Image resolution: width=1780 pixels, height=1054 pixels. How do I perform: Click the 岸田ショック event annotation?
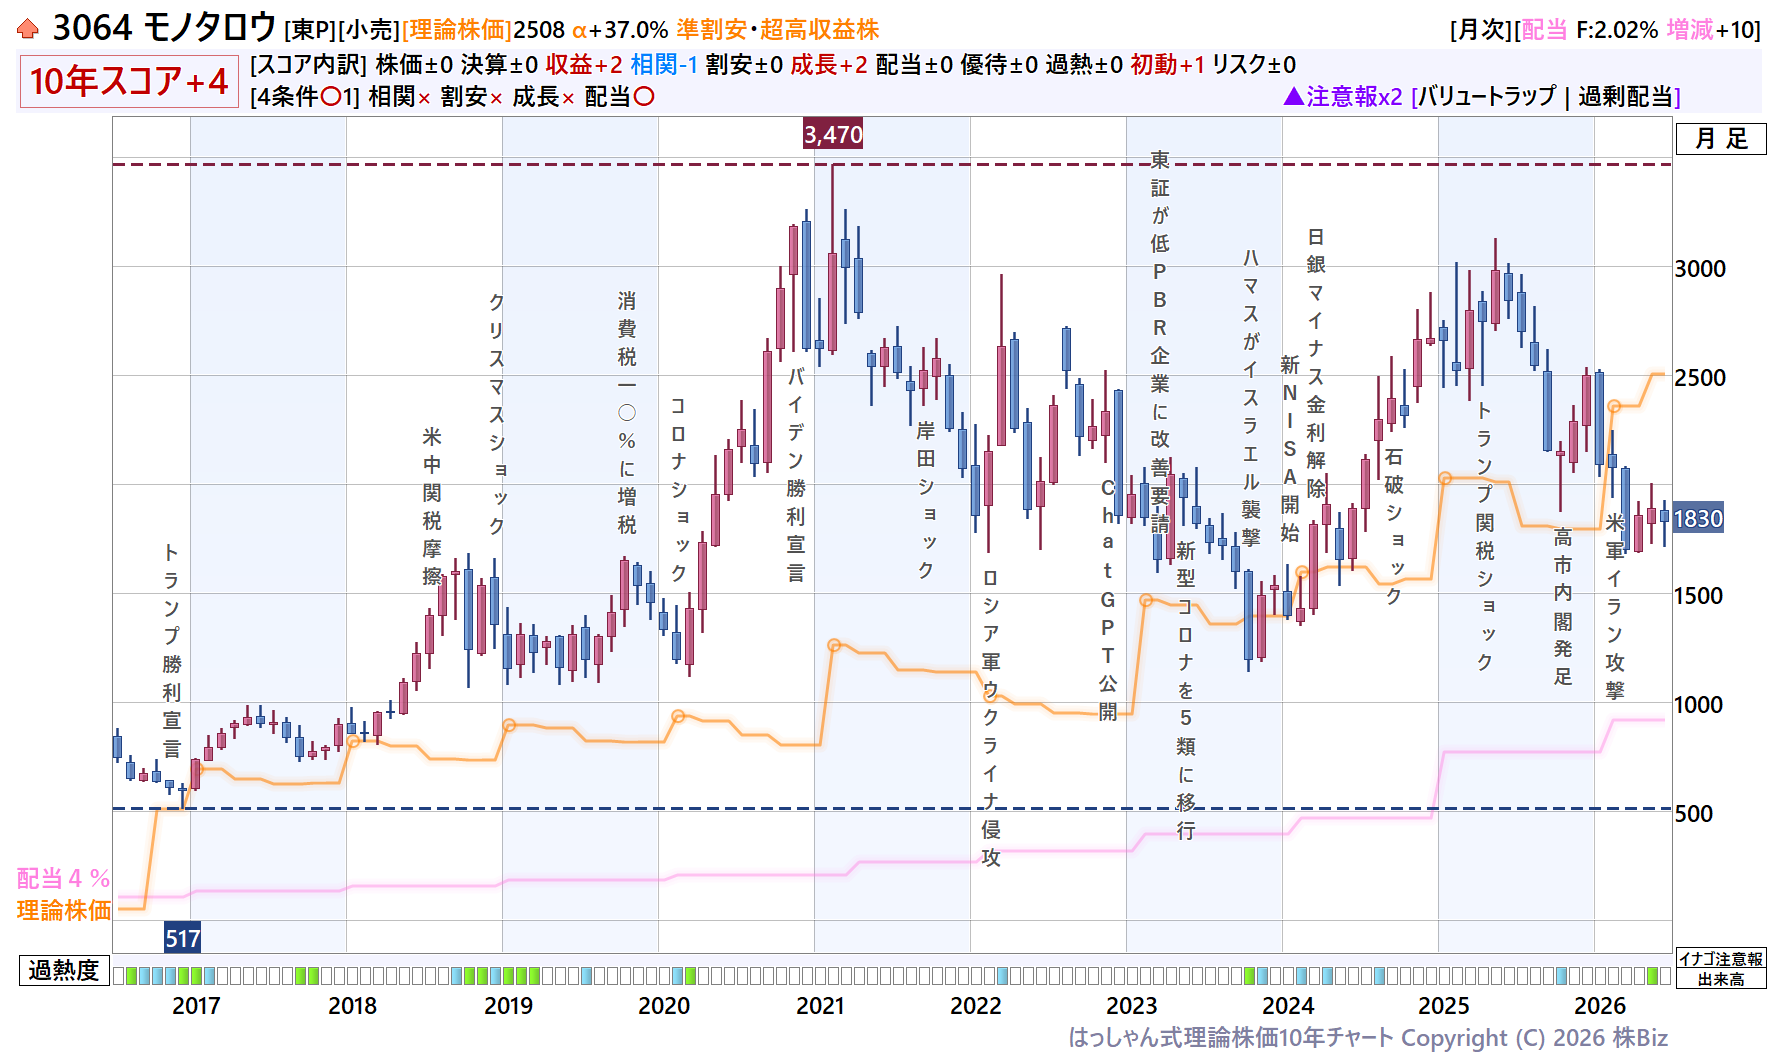[x=926, y=500]
